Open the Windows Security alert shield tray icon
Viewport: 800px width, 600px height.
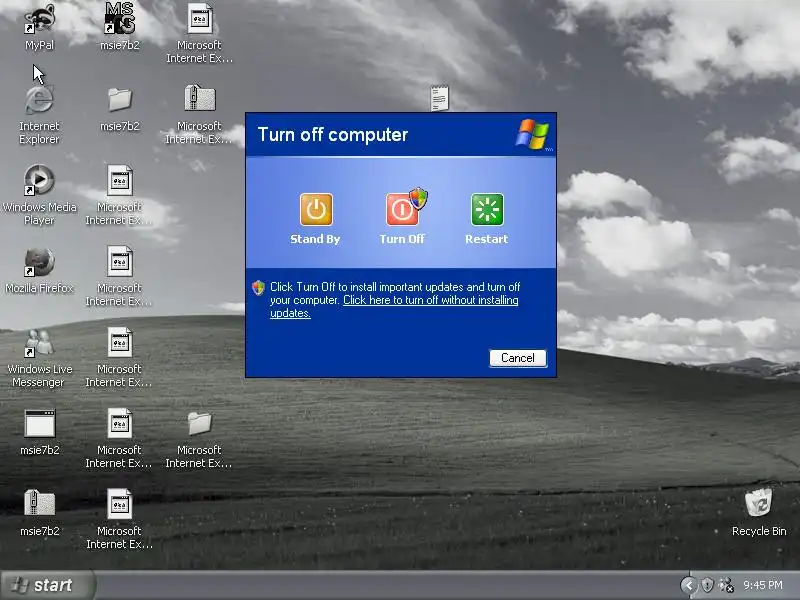(x=707, y=585)
